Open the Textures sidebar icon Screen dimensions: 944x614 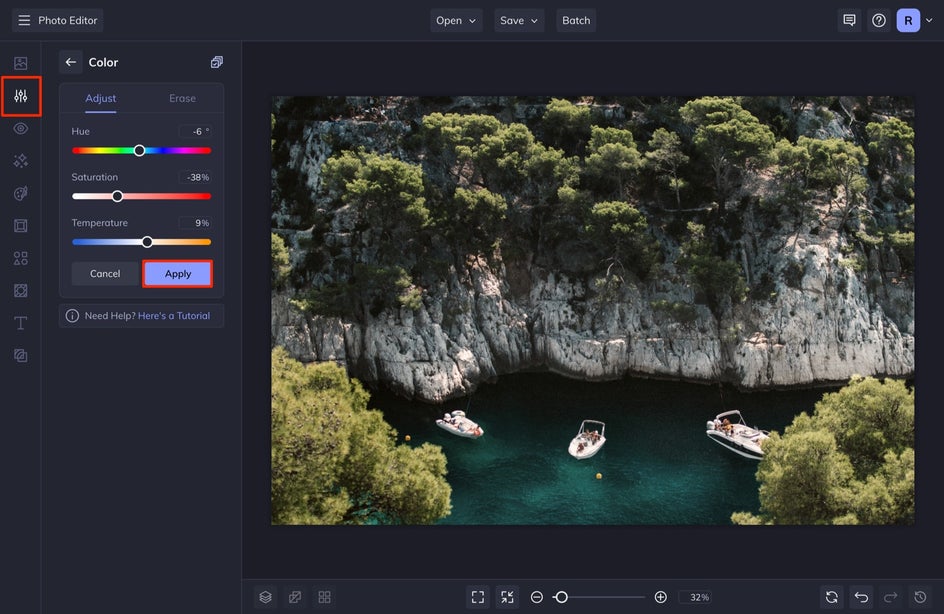[x=20, y=291]
